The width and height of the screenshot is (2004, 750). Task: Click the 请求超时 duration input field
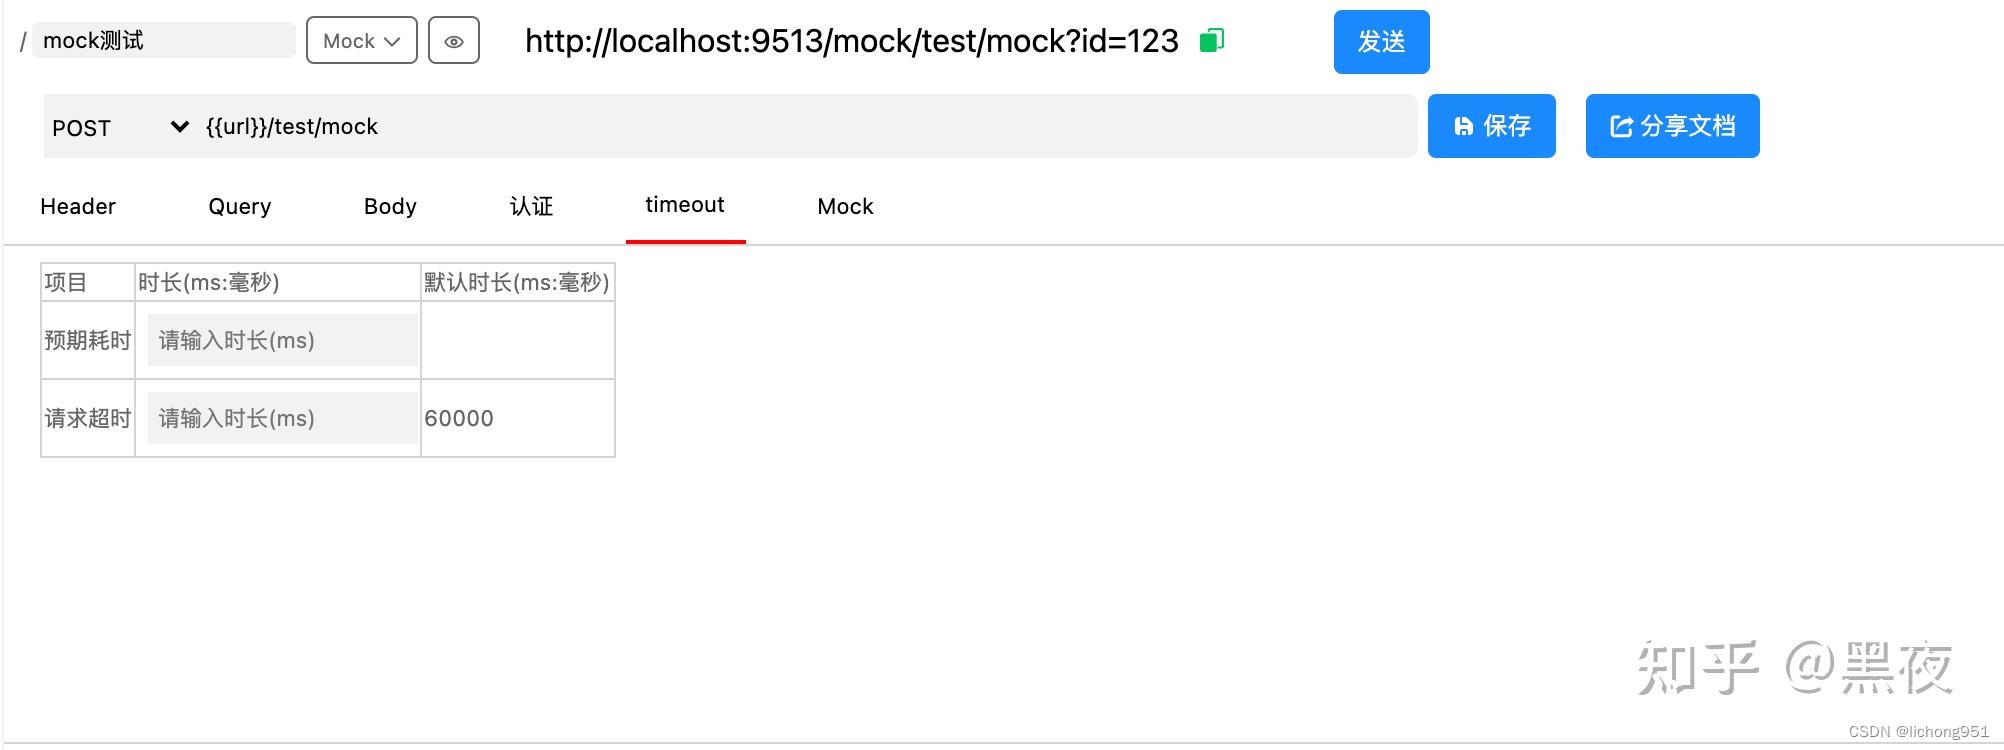pyautogui.click(x=283, y=418)
